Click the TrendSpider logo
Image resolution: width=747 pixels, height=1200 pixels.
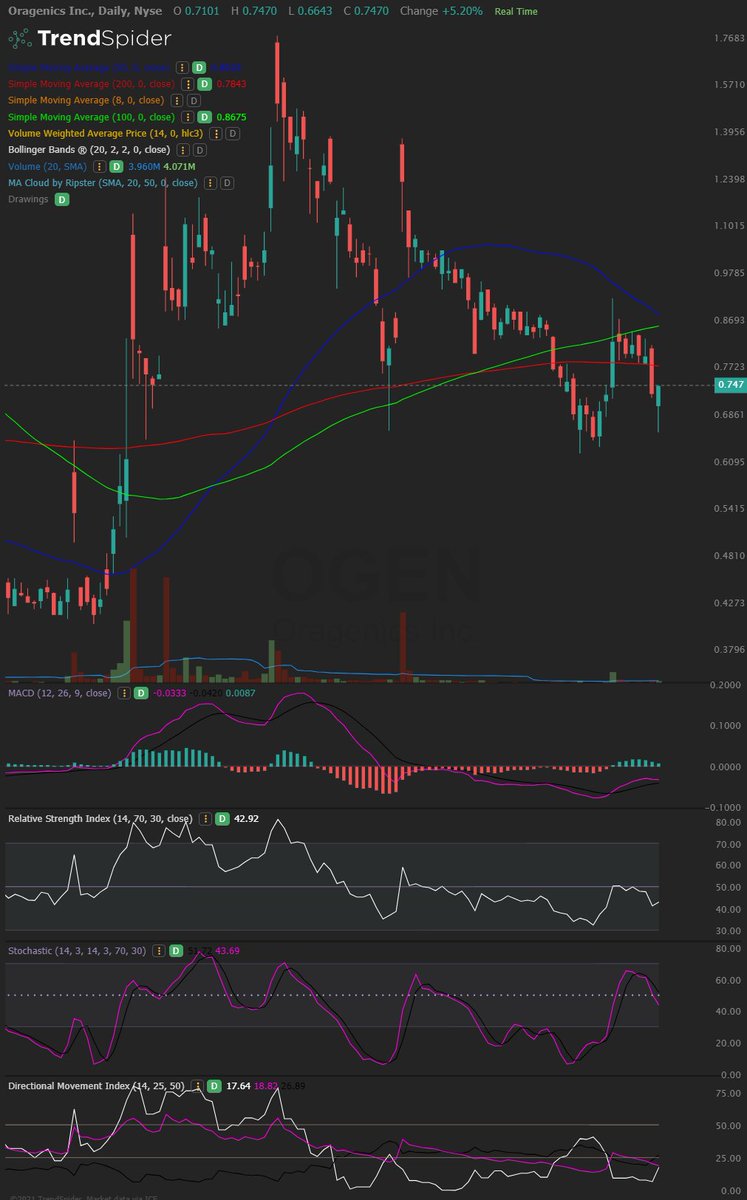(x=90, y=39)
